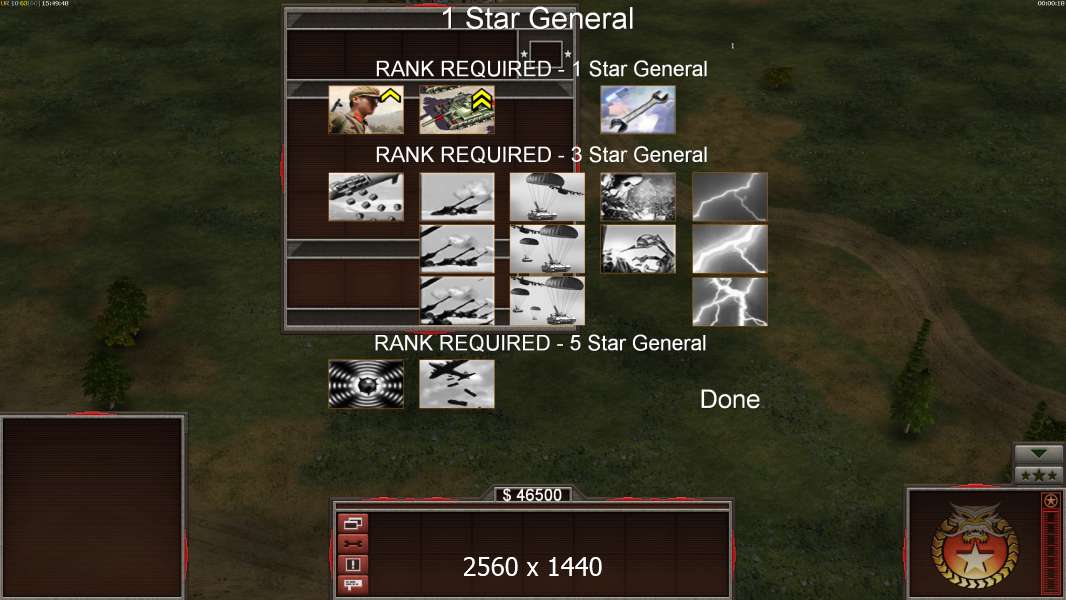Select the Red Guard soldier training upgrade

click(366, 109)
